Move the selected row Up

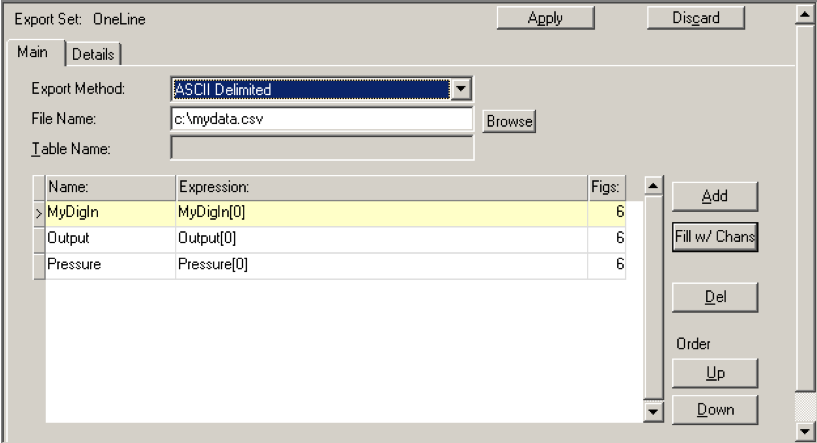(714, 373)
